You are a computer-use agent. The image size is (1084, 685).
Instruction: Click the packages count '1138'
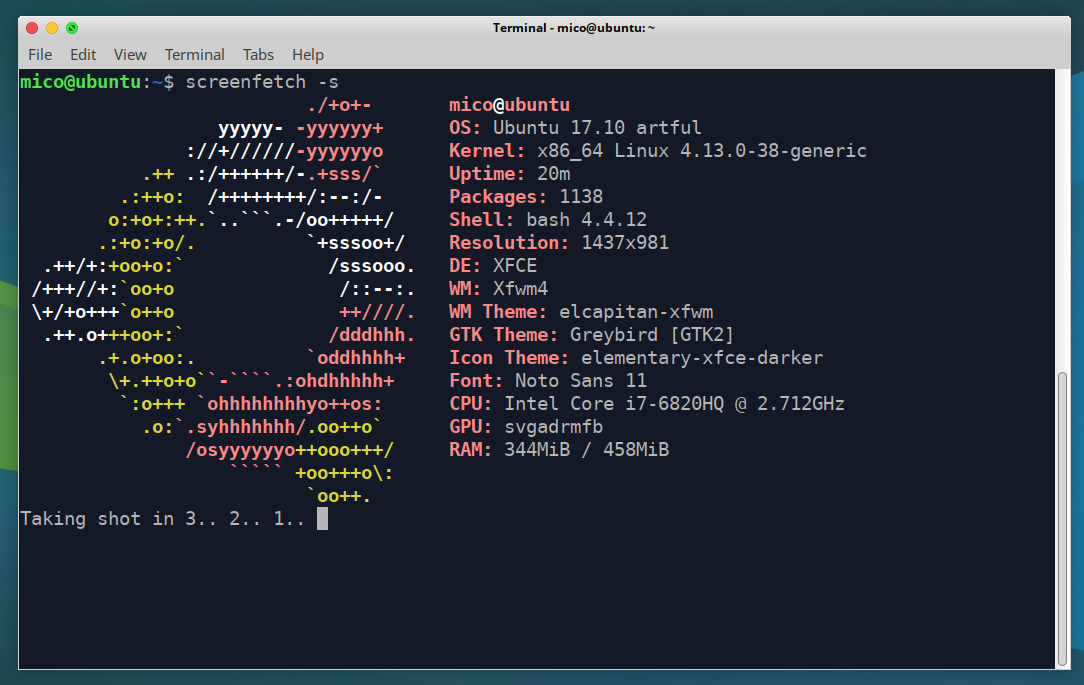coord(581,197)
